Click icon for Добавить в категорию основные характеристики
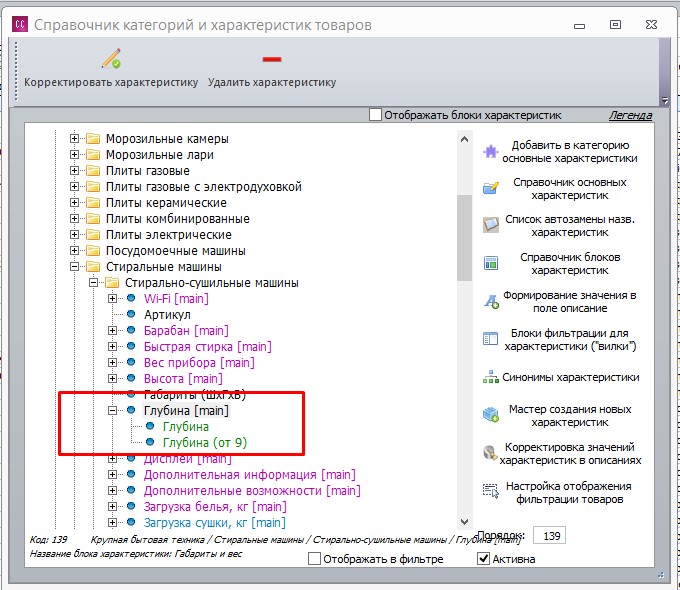The height and width of the screenshot is (590, 680). [490, 152]
